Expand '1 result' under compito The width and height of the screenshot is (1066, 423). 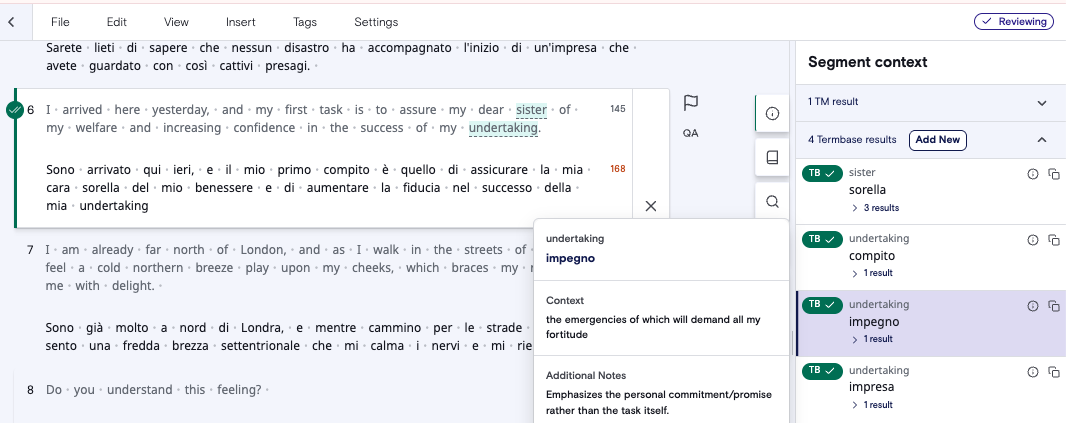(872, 273)
